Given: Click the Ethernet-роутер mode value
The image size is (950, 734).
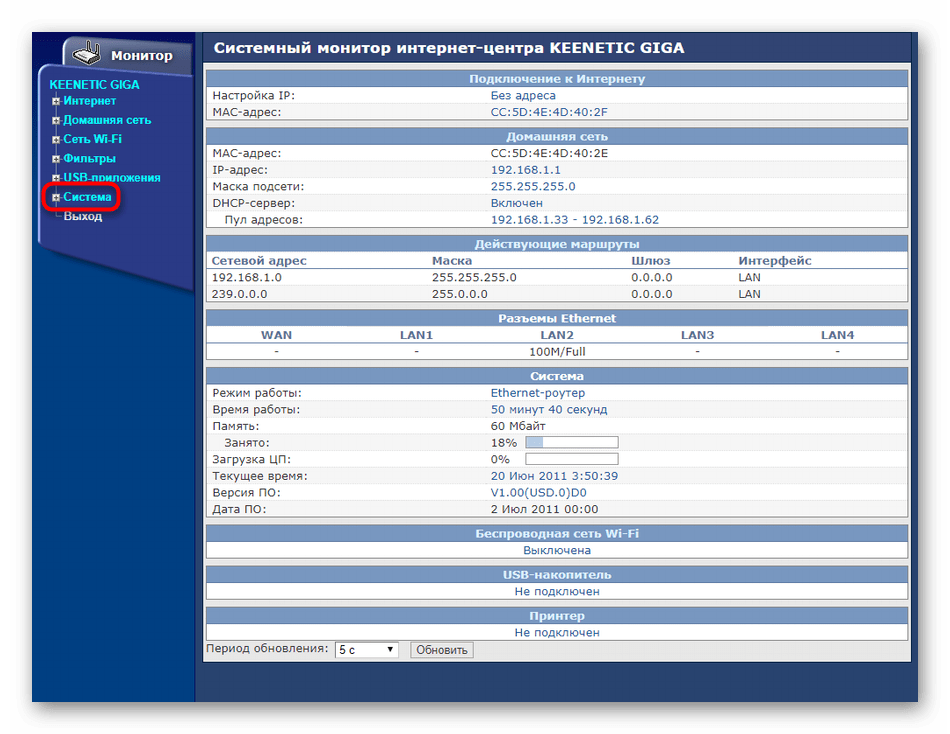Looking at the screenshot, I should [537, 393].
